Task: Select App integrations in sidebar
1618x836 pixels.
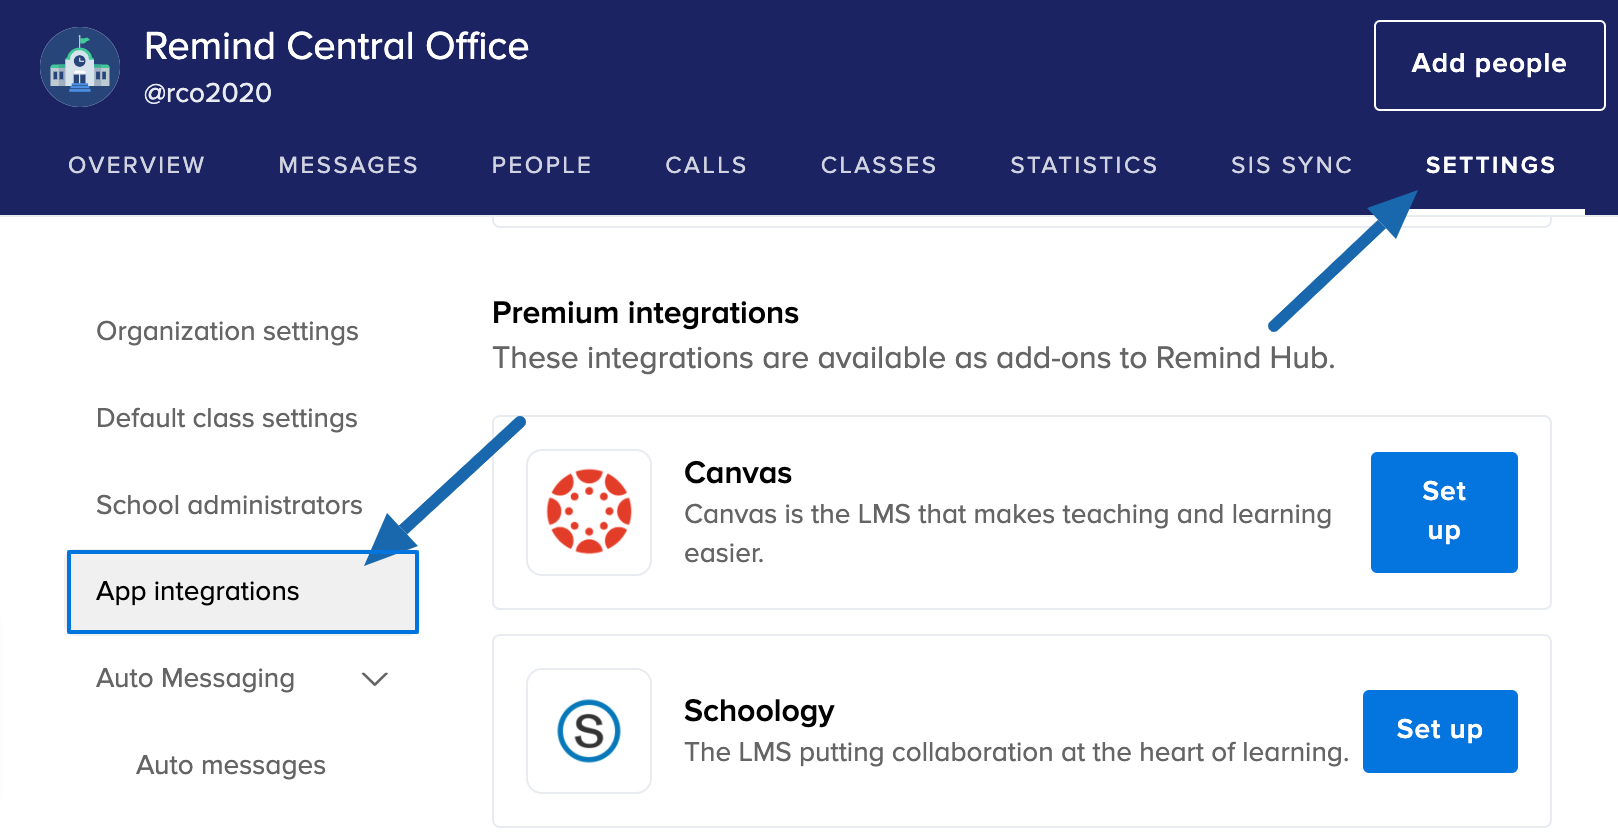Action: pyautogui.click(x=242, y=592)
